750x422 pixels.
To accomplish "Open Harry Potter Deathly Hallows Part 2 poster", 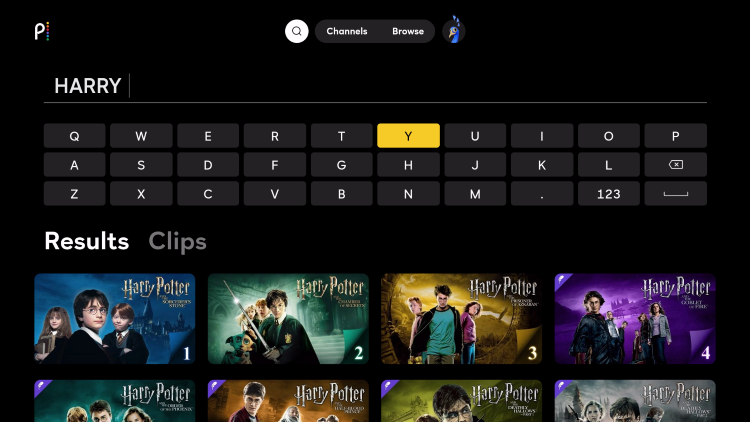I will coord(635,401).
